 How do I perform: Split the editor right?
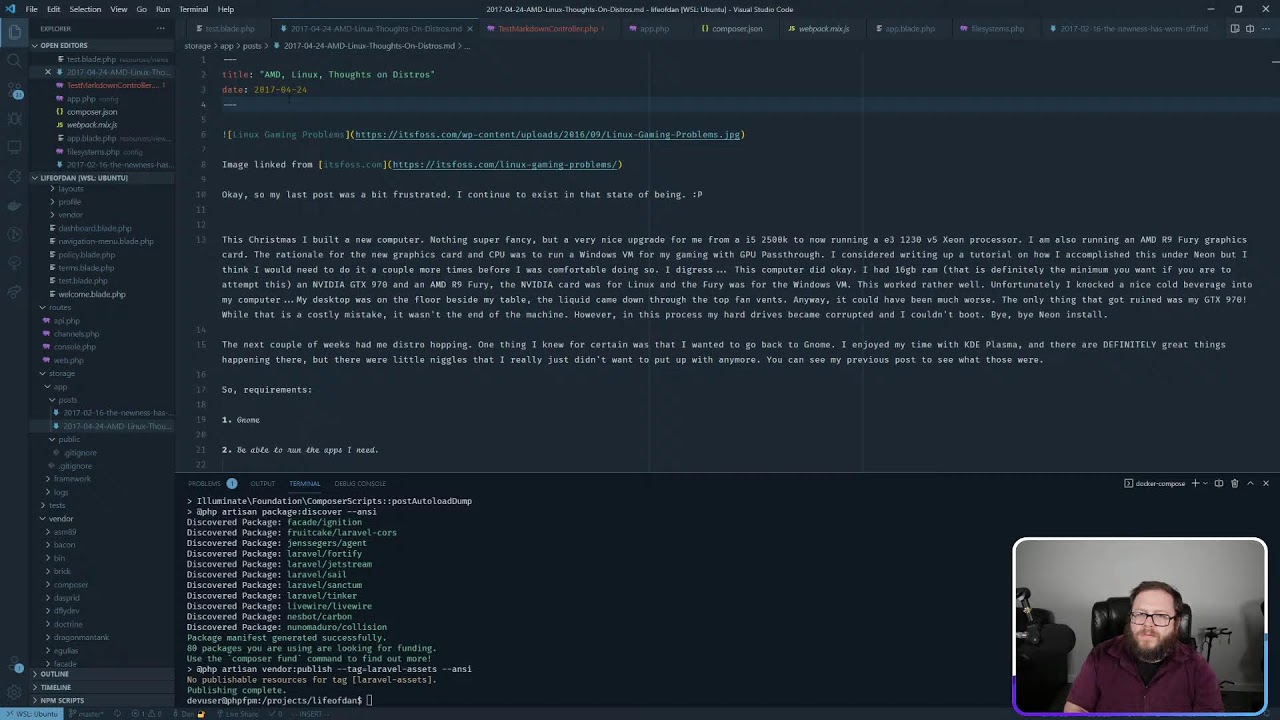coord(1250,29)
